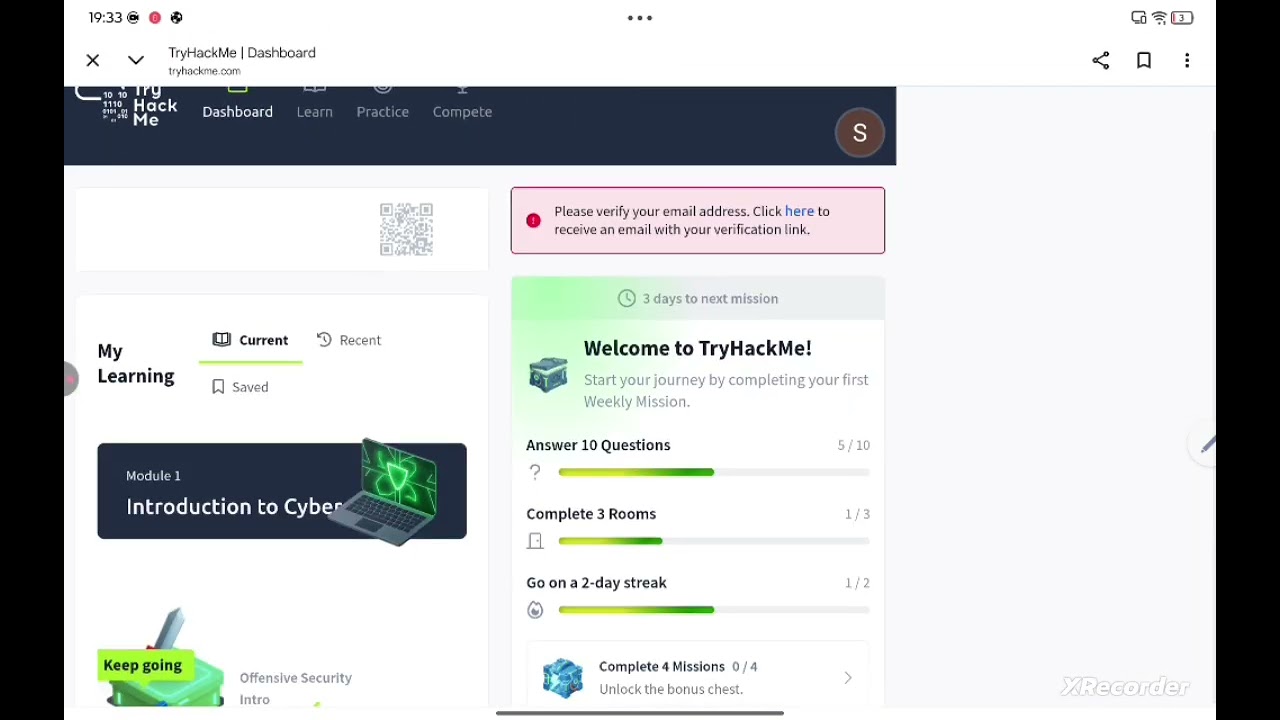Open the browser three-dot overflow menu
Screen dimensions: 1280x720
point(1187,61)
